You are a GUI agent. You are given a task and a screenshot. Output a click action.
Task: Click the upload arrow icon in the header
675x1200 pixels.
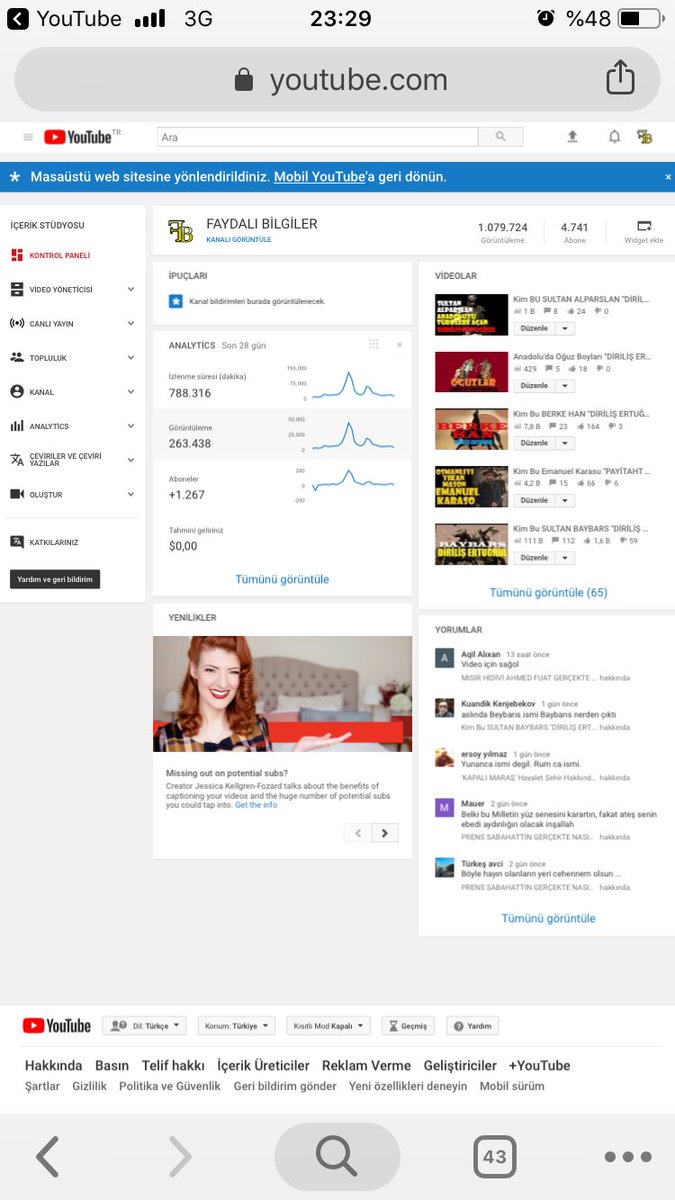coord(573,137)
